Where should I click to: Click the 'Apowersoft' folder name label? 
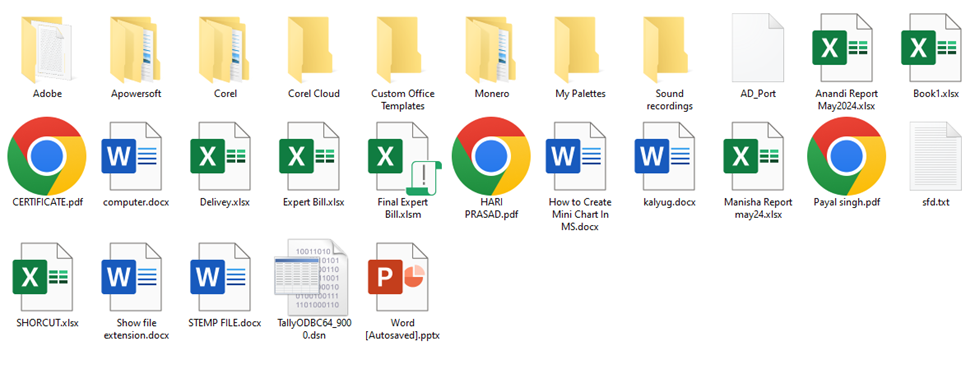136,94
